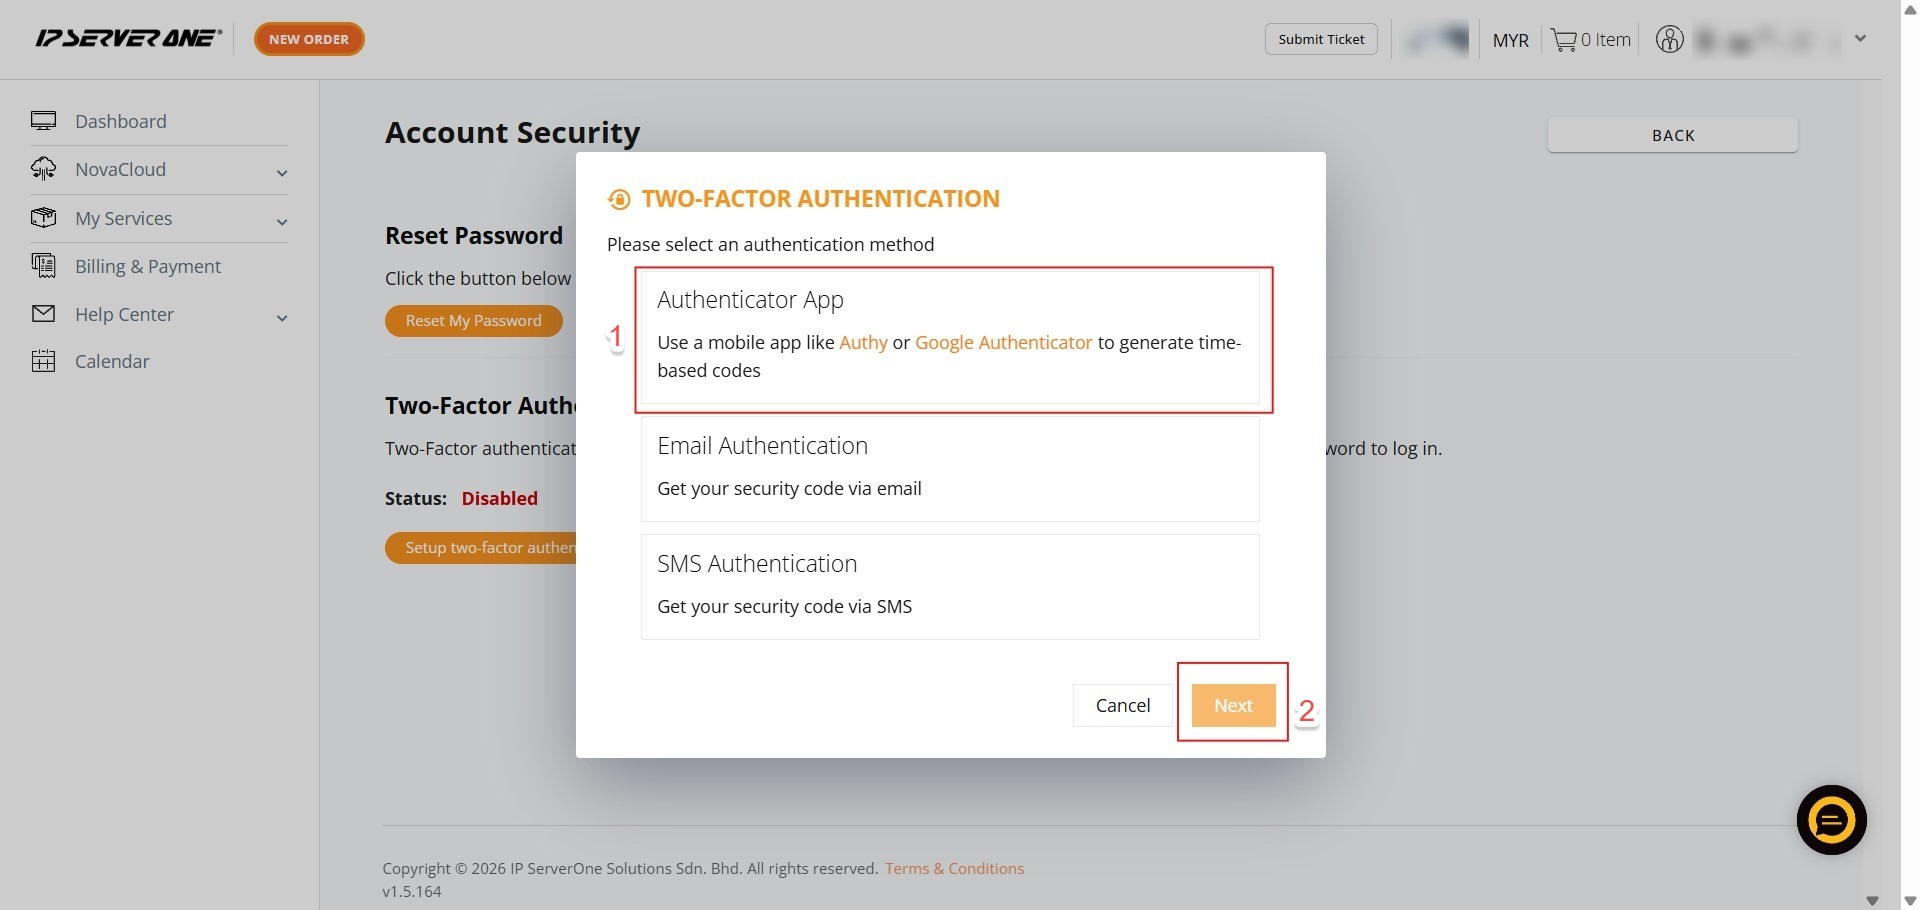Click the Submit Ticket button
The image size is (1920, 910).
pos(1320,39)
